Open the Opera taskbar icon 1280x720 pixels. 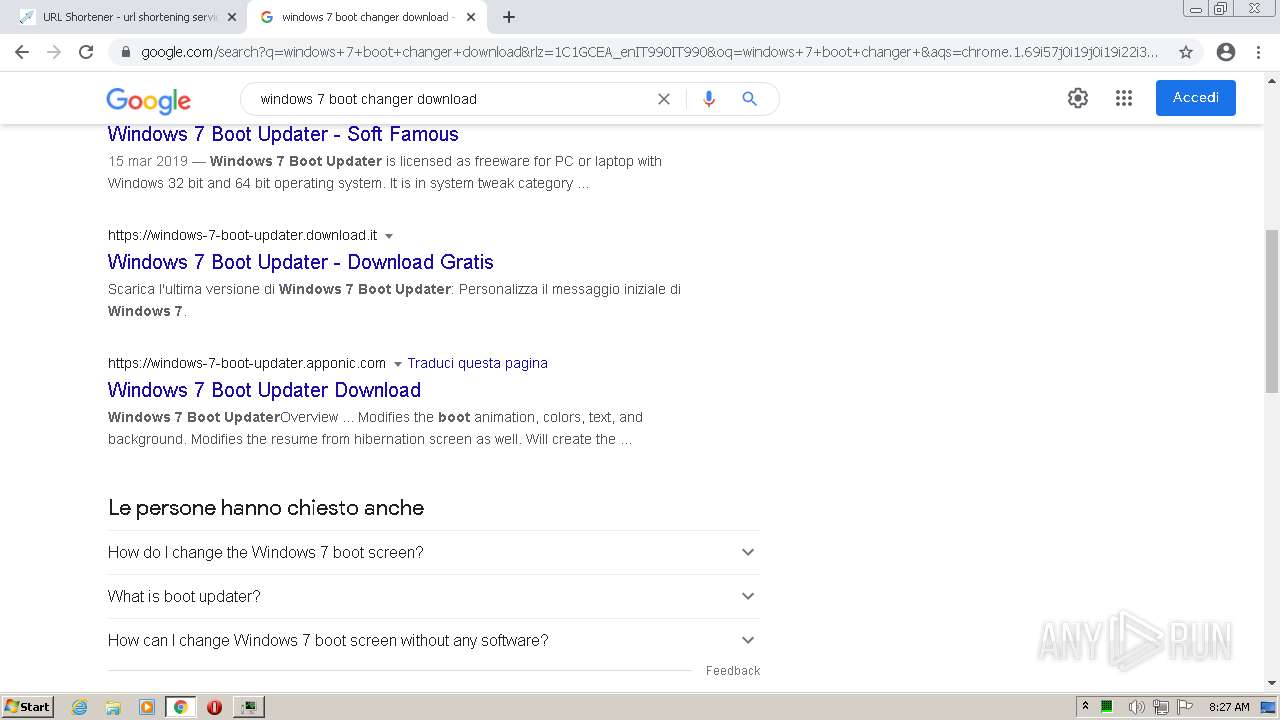(x=214, y=707)
